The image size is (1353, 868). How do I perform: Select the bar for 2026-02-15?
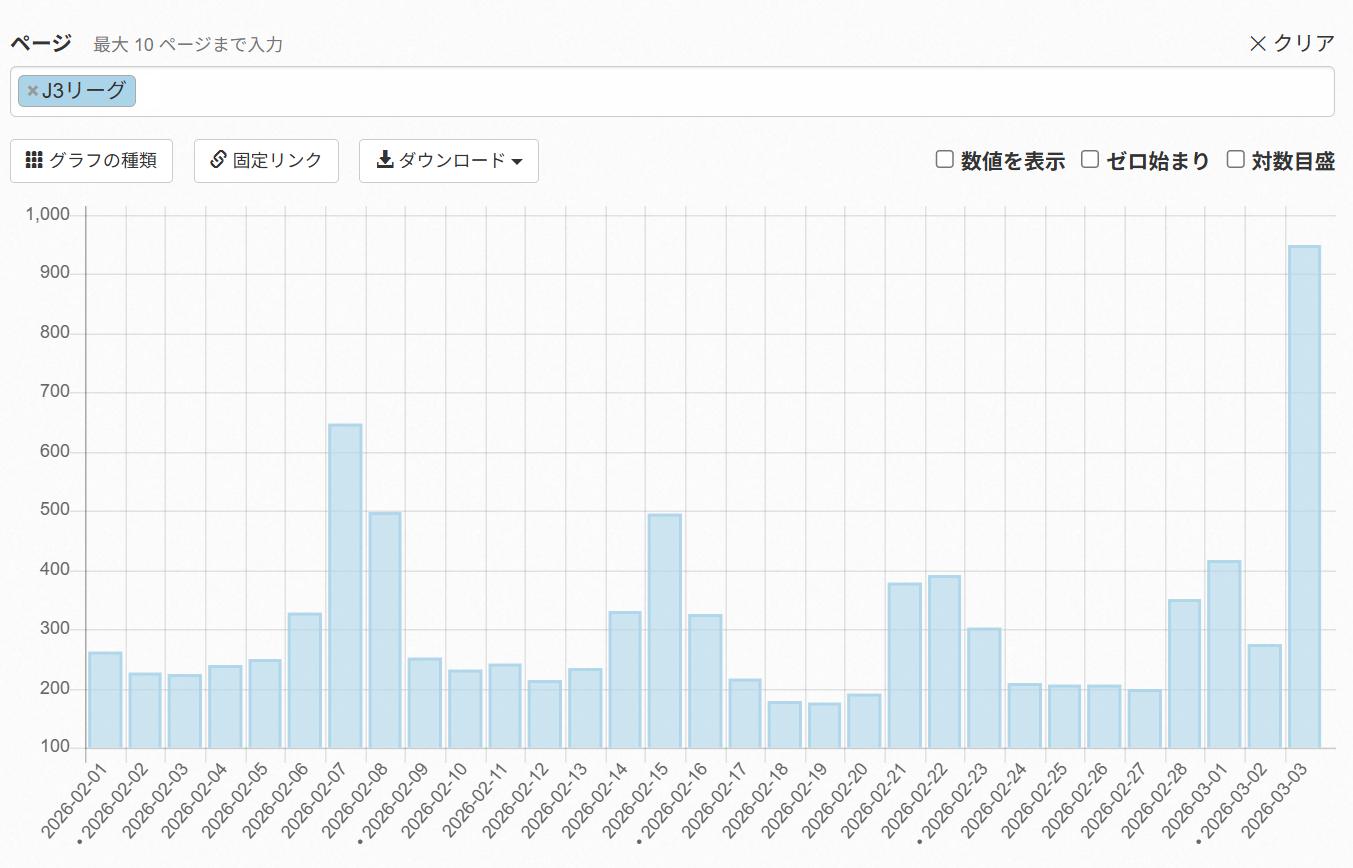[665, 631]
